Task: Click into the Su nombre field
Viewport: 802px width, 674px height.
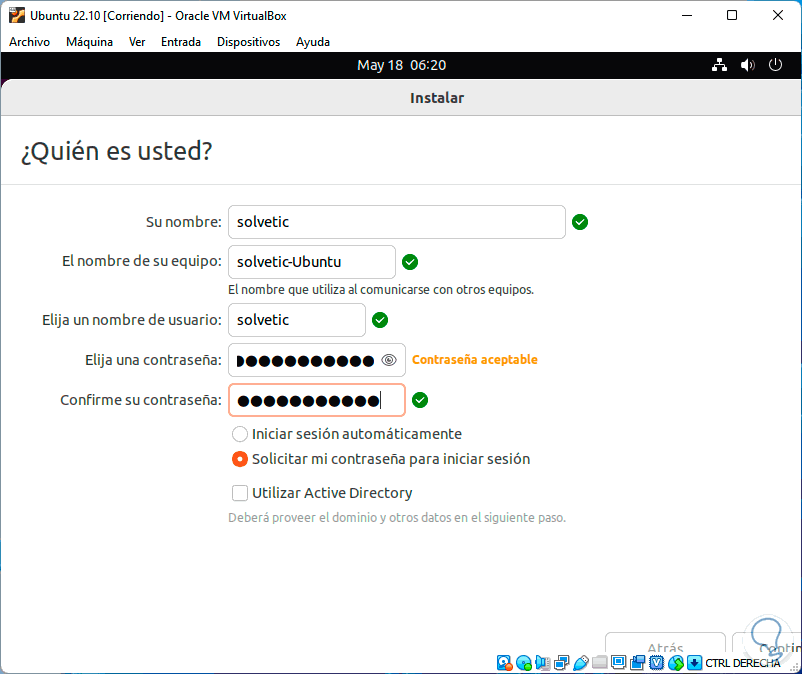Action: [396, 222]
